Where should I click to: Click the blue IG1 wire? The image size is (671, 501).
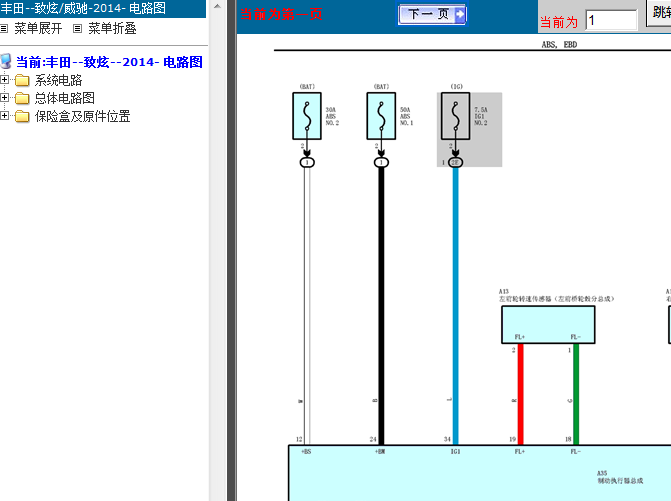[456, 306]
